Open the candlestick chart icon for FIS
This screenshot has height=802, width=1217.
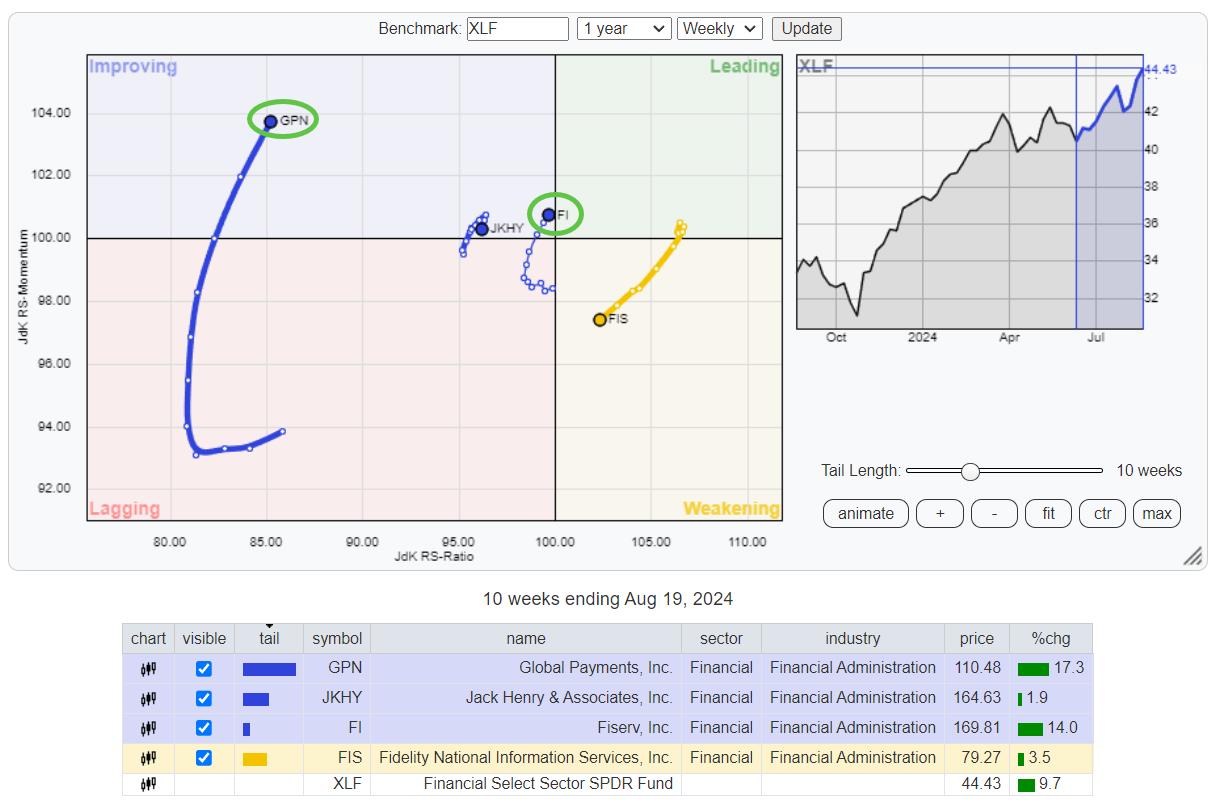[148, 758]
